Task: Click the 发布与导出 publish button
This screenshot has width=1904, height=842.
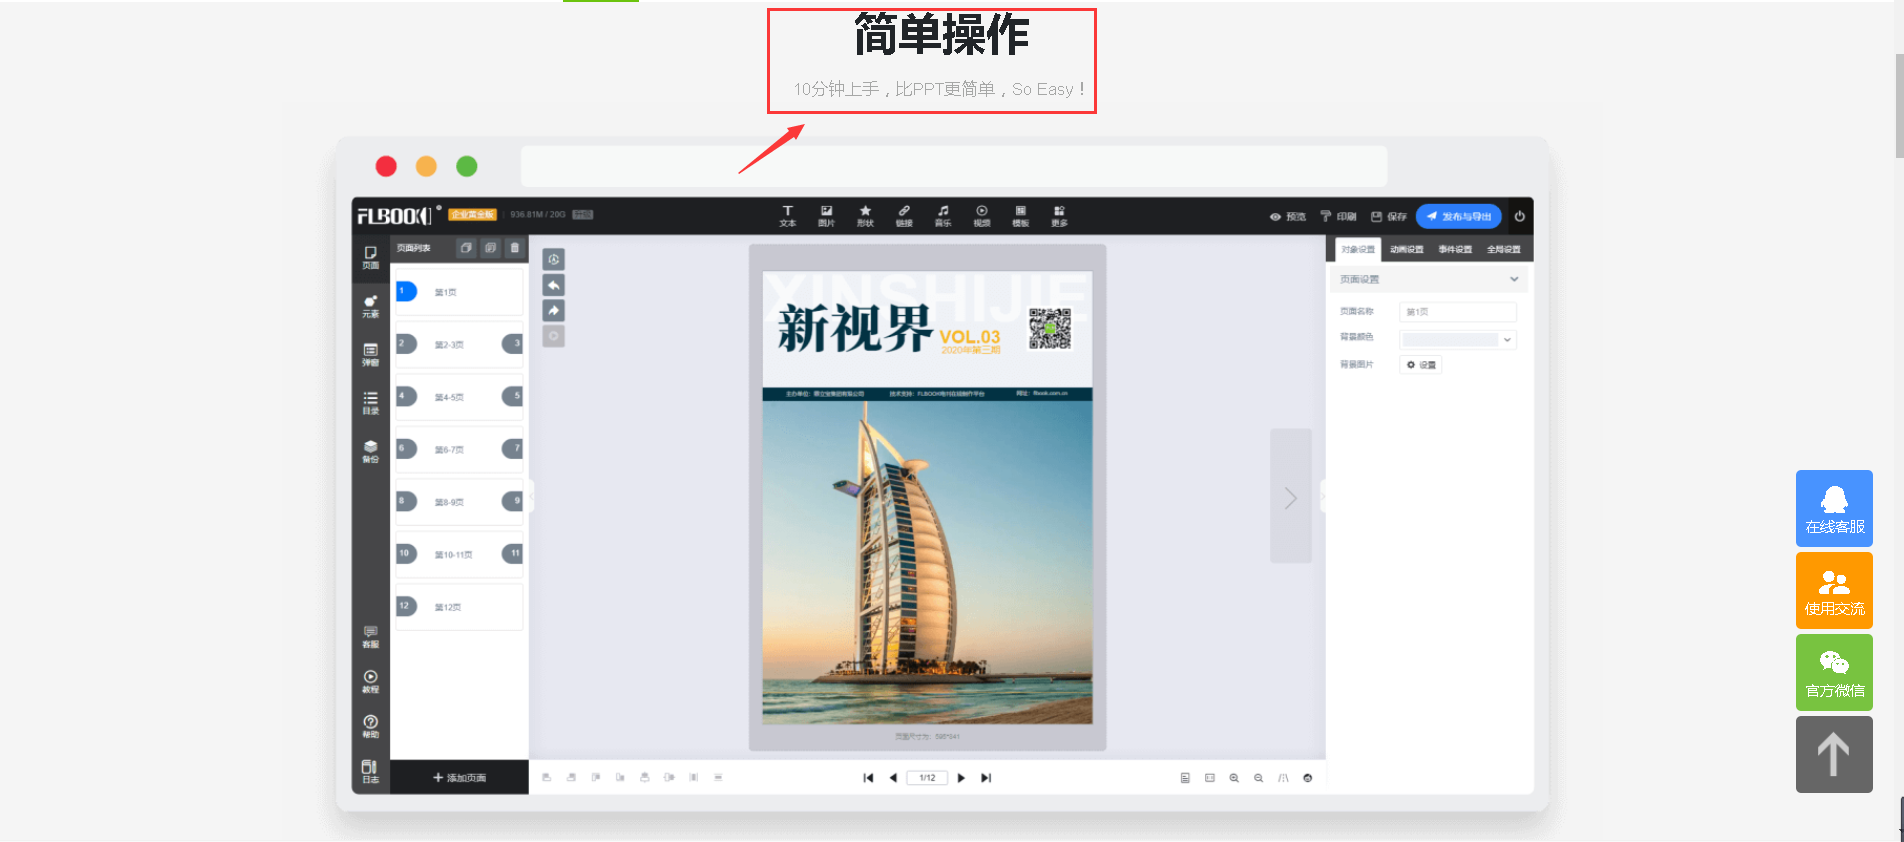Action: pos(1458,216)
